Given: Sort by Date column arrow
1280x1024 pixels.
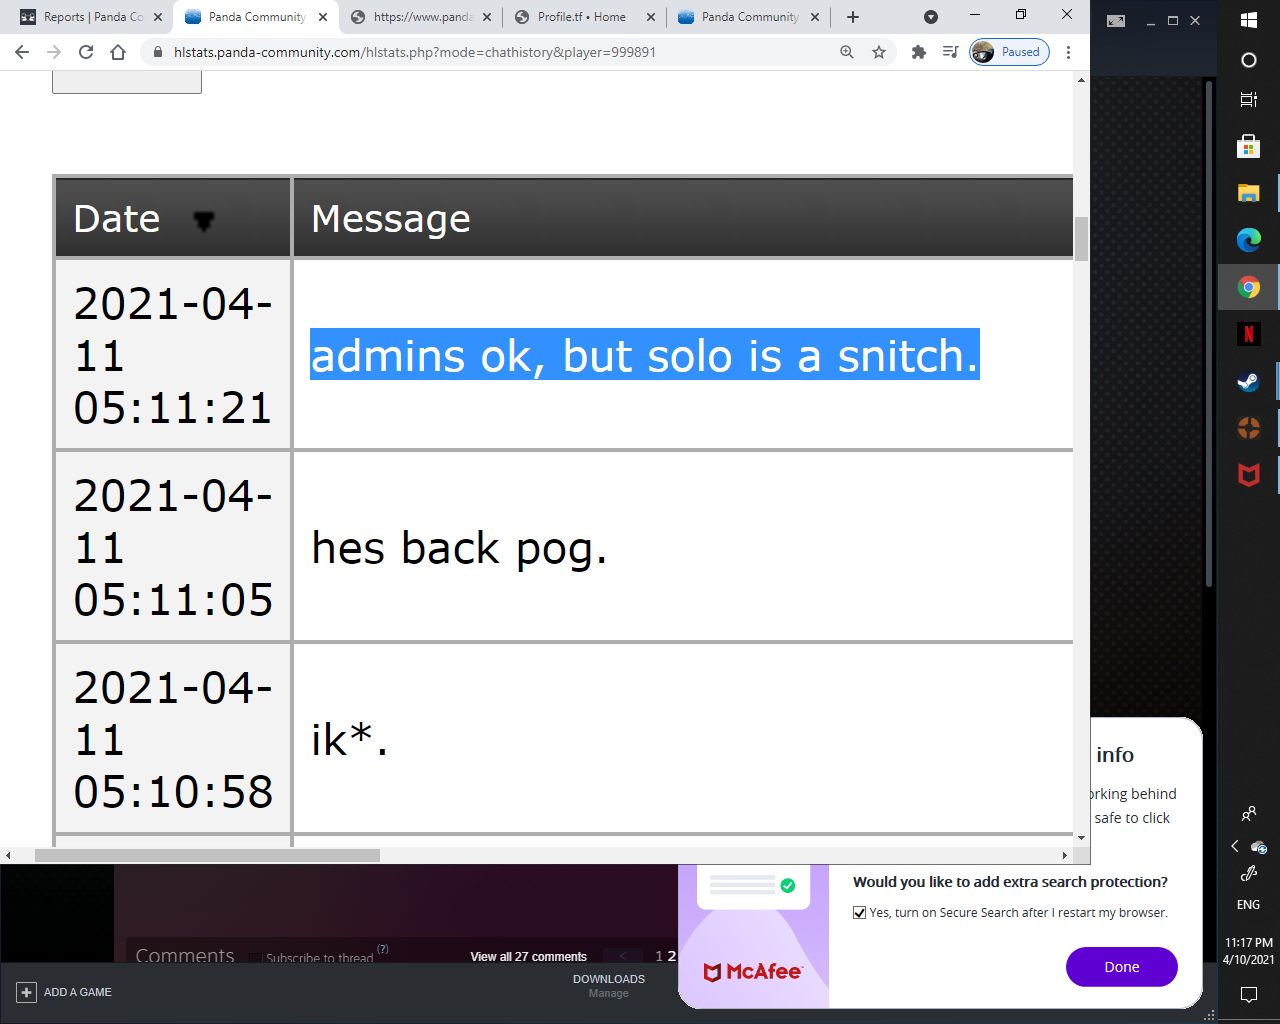Looking at the screenshot, I should [203, 221].
